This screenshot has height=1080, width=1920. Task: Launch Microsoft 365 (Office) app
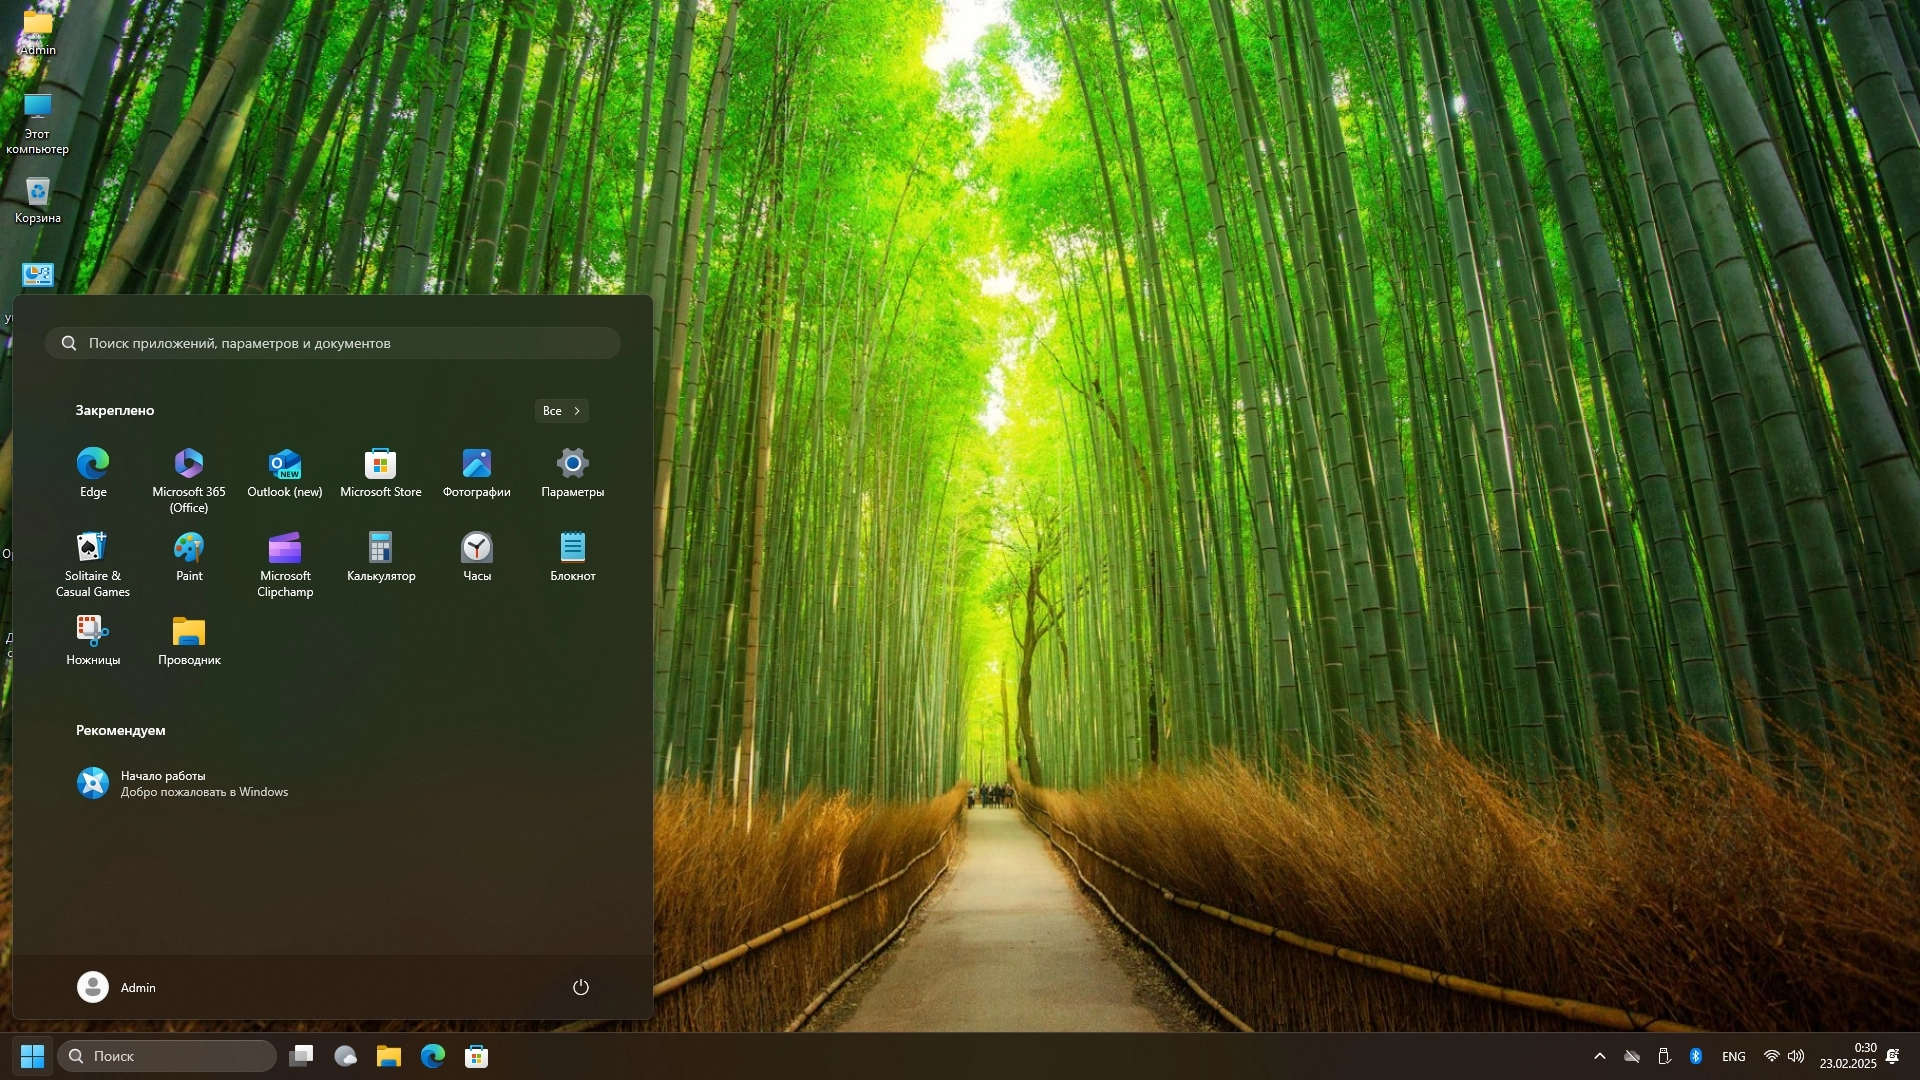click(x=189, y=472)
